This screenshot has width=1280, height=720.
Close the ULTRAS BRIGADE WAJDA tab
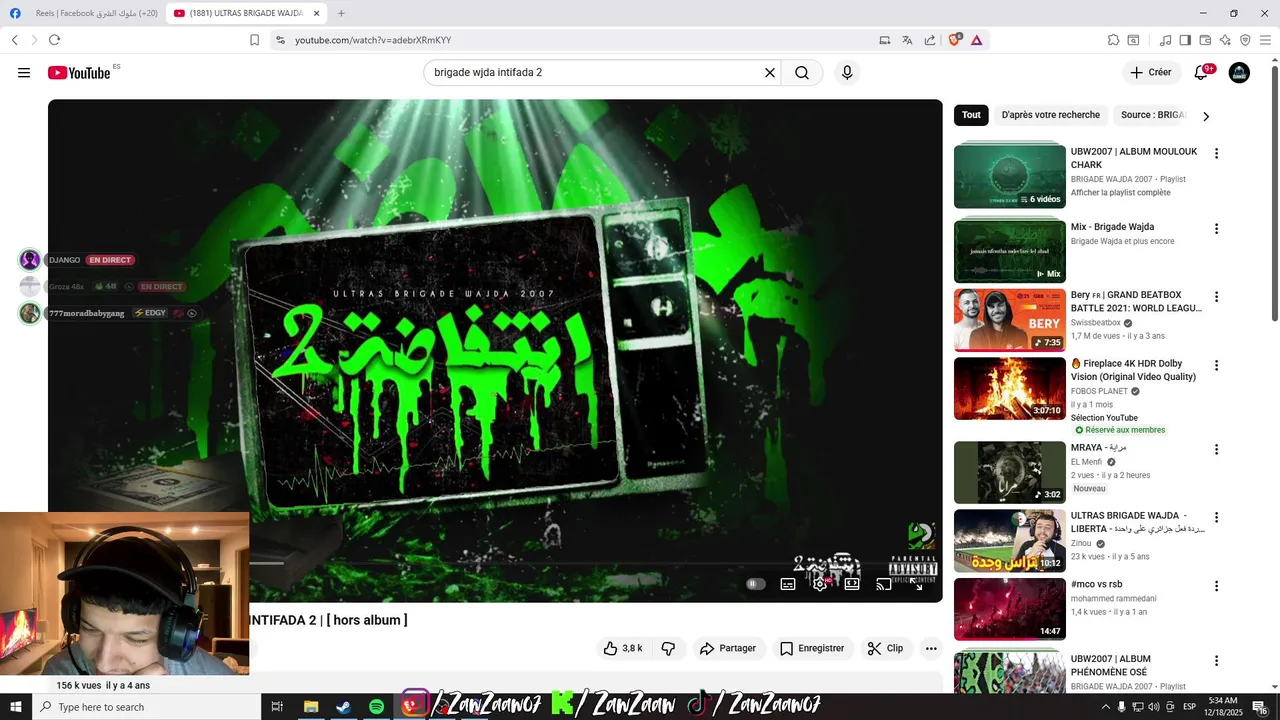pos(317,13)
